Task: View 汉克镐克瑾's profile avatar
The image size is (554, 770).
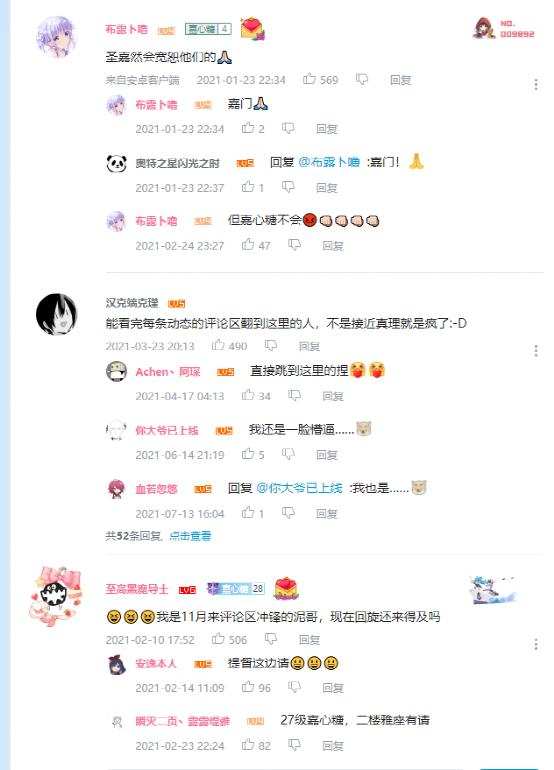Action: tap(57, 314)
